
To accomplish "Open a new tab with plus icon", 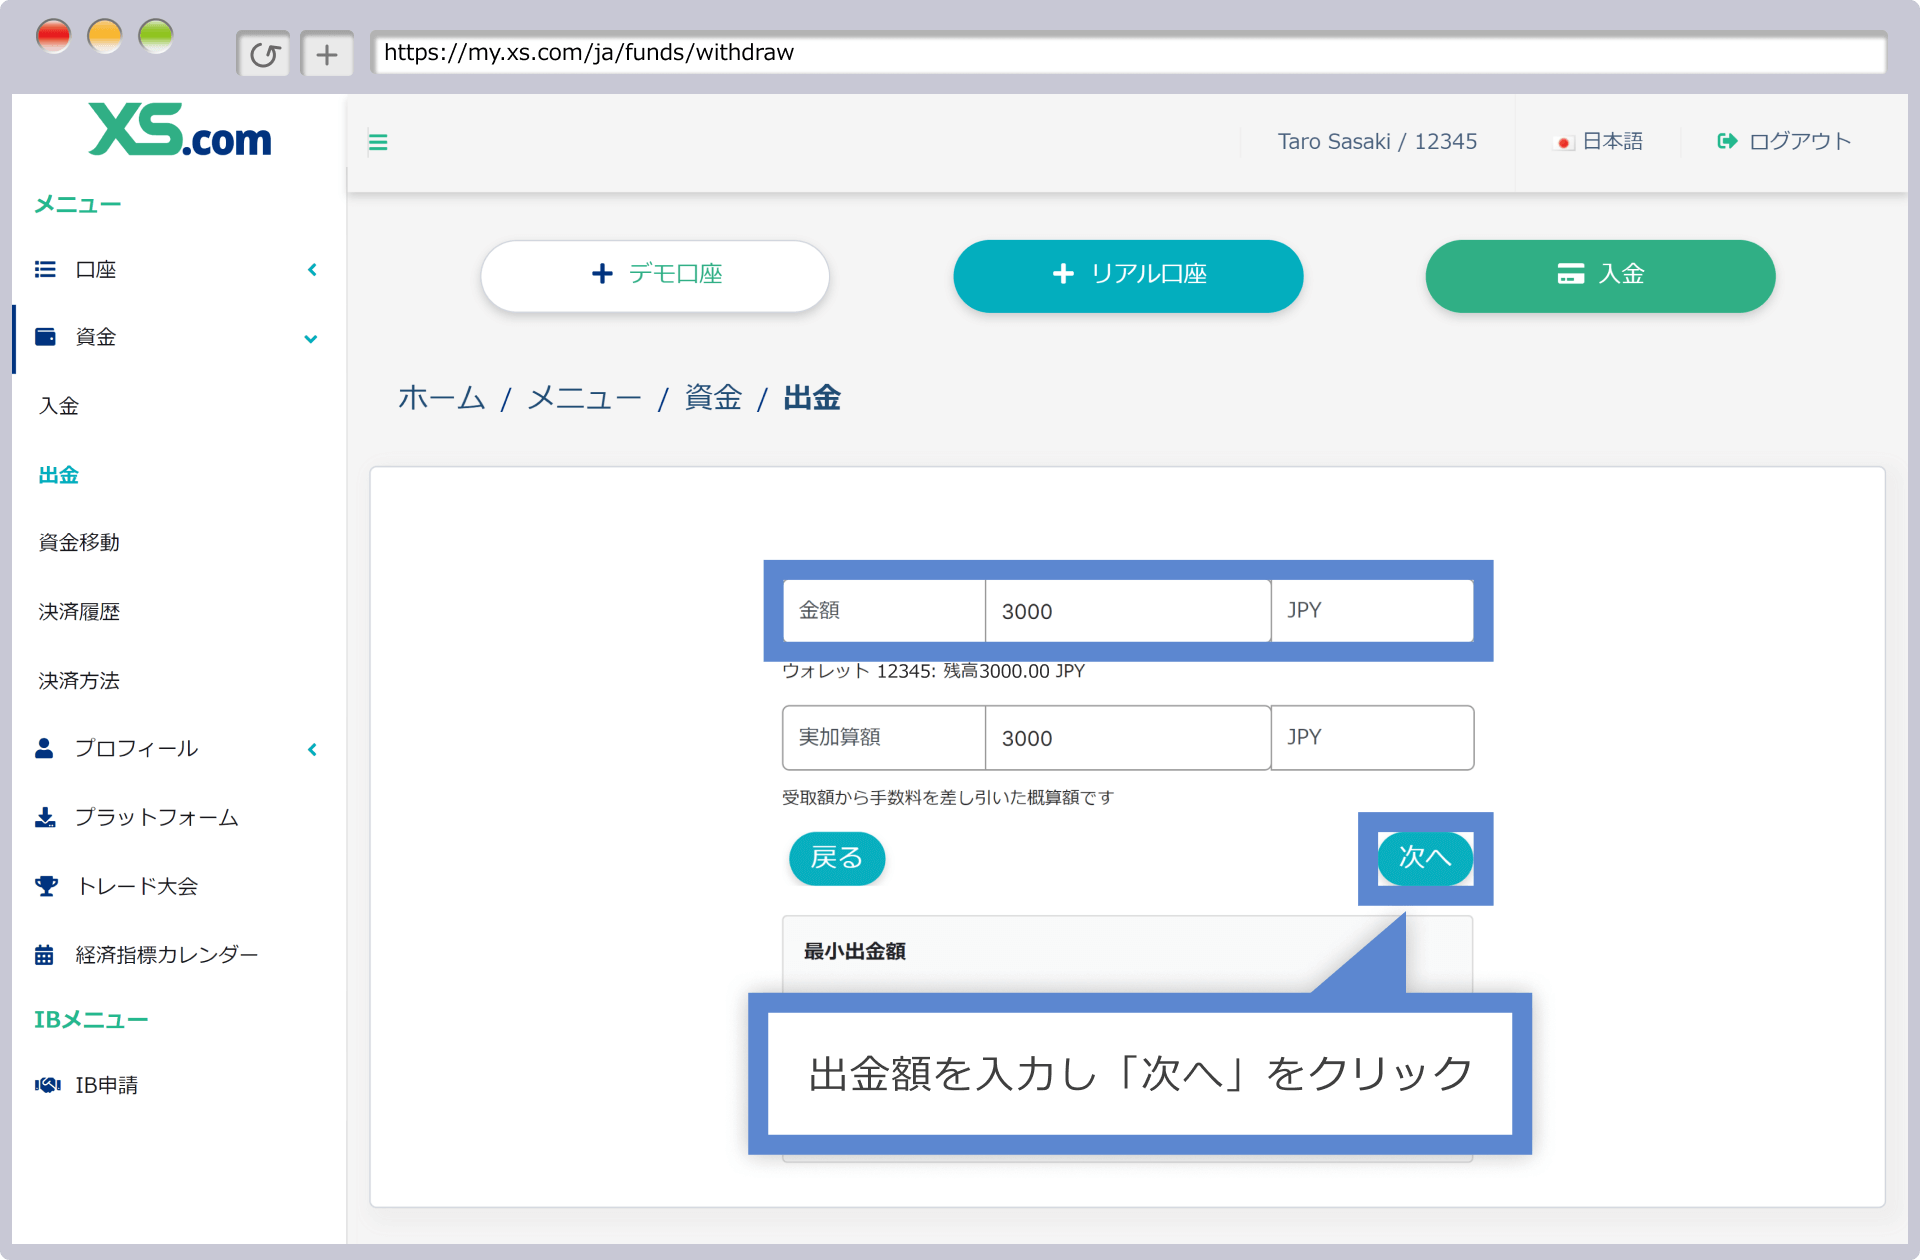I will 327,54.
